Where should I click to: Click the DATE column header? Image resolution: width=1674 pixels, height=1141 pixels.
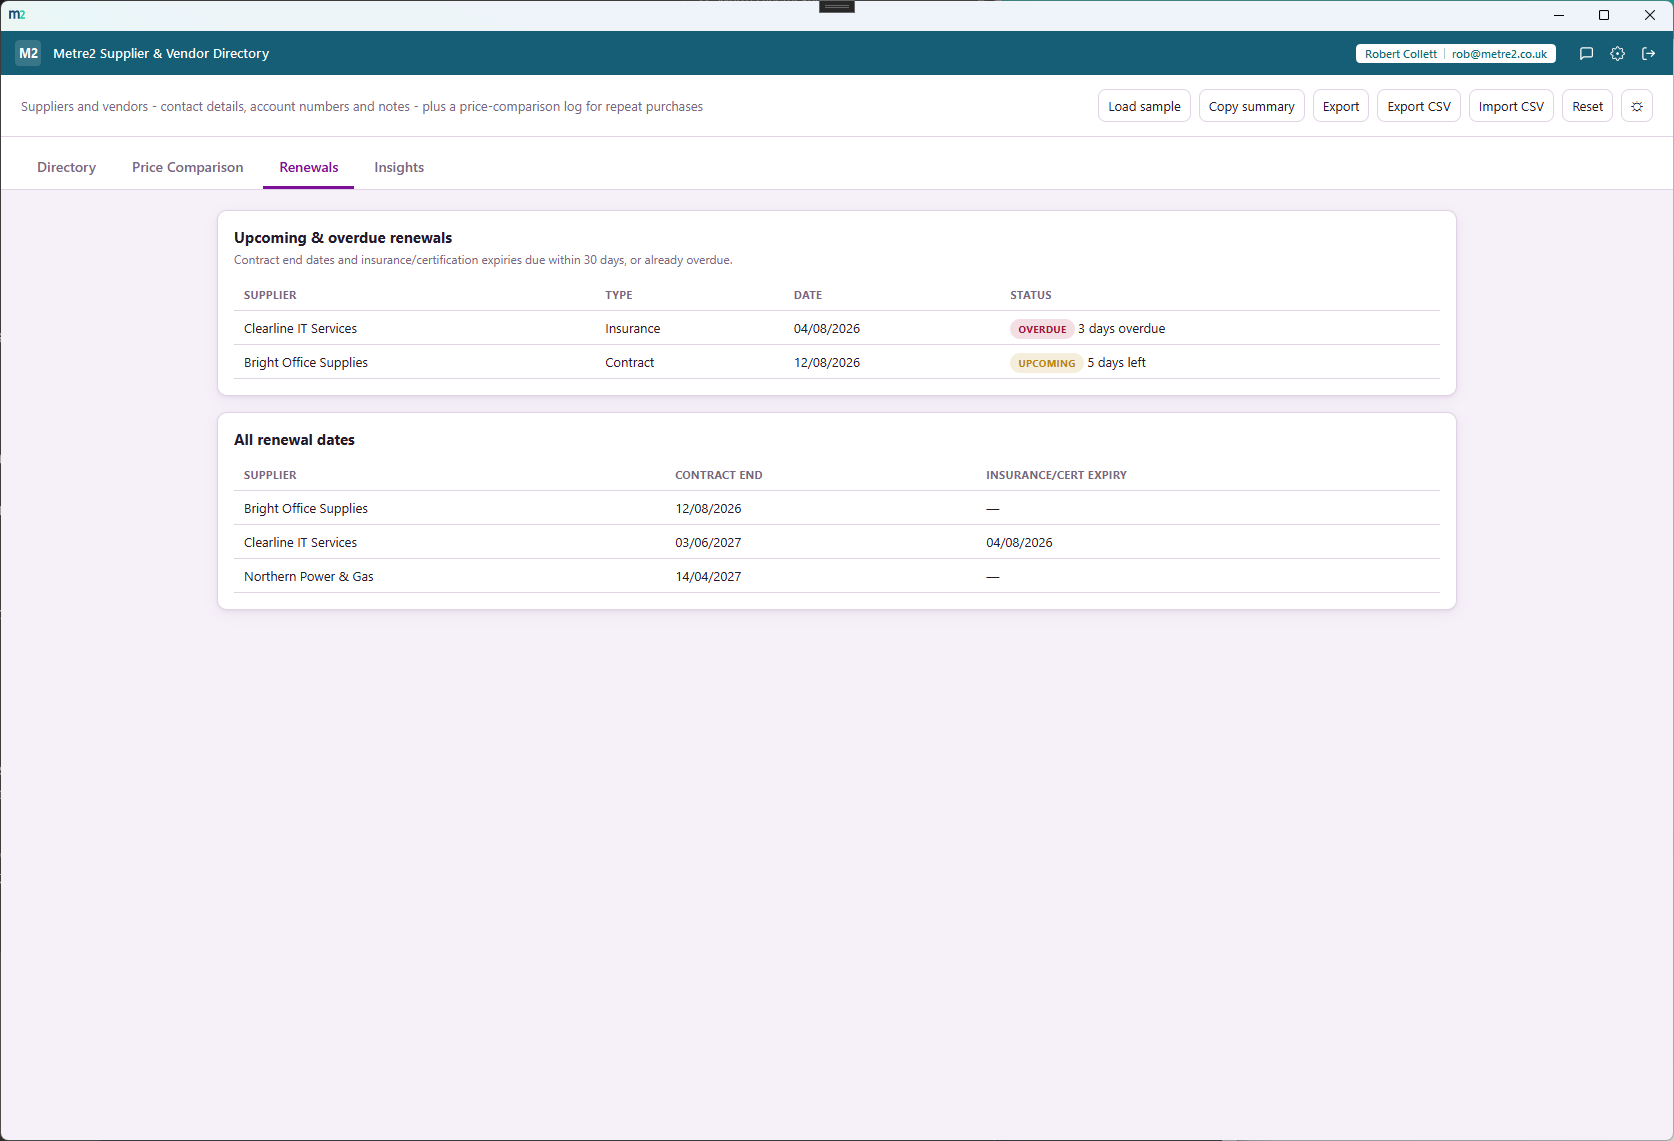808,295
